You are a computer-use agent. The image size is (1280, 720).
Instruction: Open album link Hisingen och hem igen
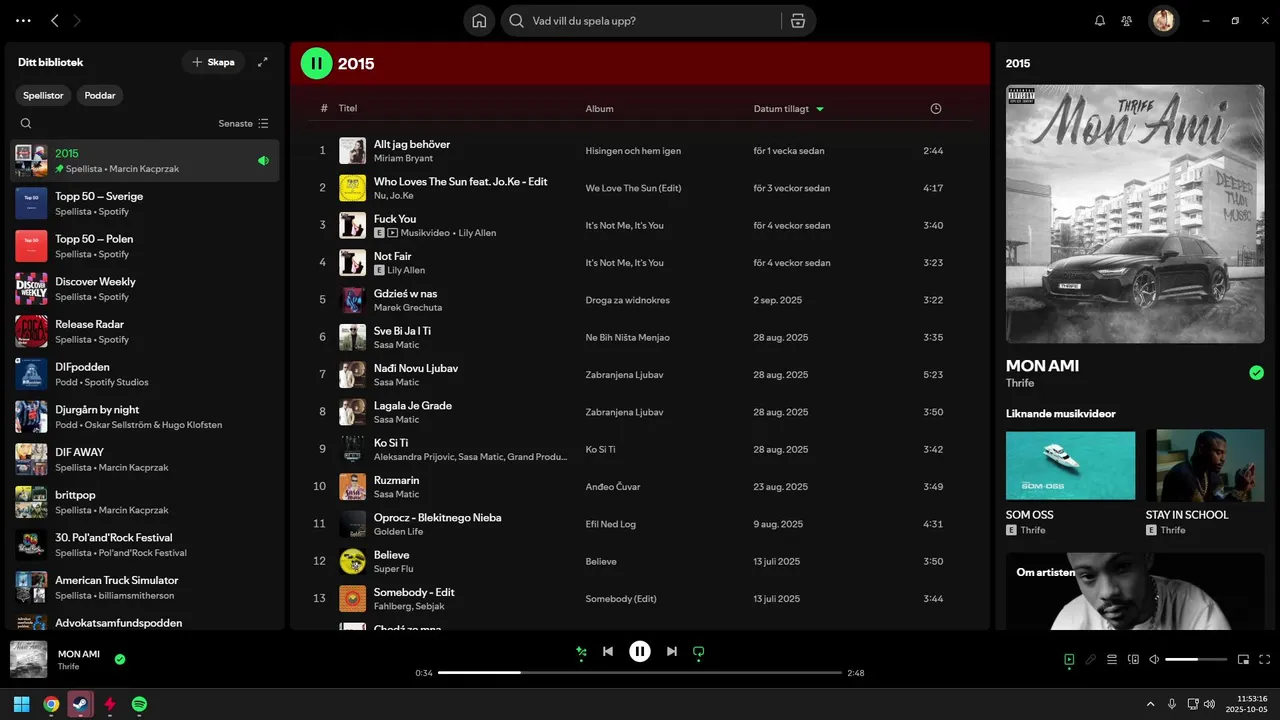pos(633,151)
